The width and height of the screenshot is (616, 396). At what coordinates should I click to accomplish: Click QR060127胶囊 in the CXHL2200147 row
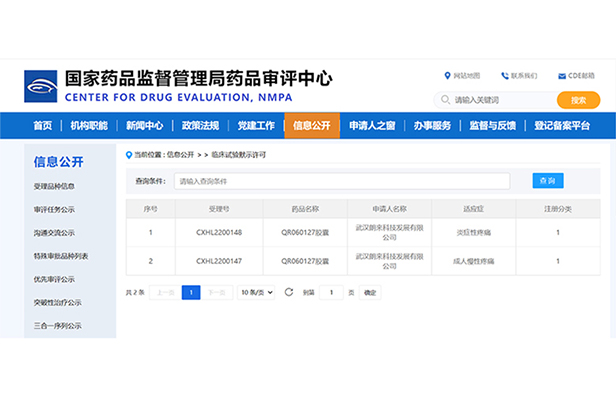coord(305,261)
